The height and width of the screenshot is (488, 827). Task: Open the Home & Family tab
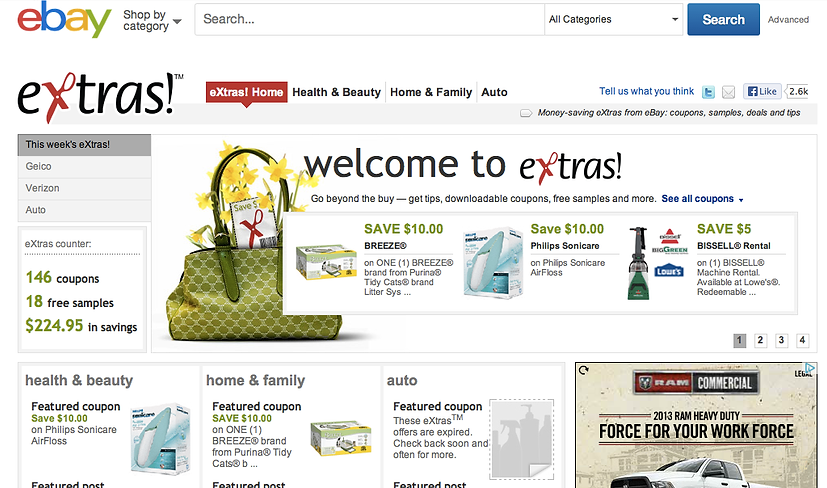click(x=431, y=92)
